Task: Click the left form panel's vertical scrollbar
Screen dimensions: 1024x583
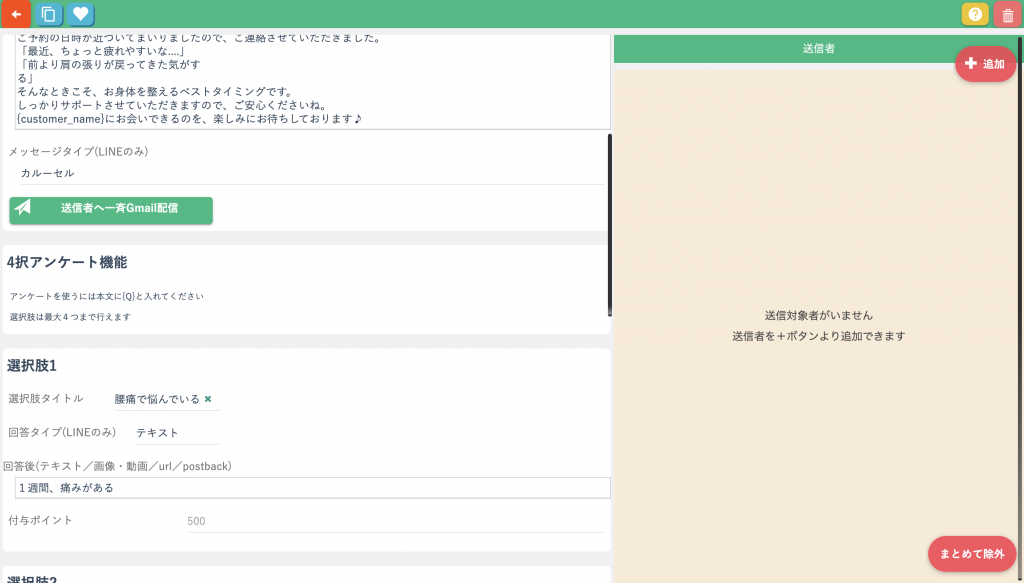Action: 610,225
